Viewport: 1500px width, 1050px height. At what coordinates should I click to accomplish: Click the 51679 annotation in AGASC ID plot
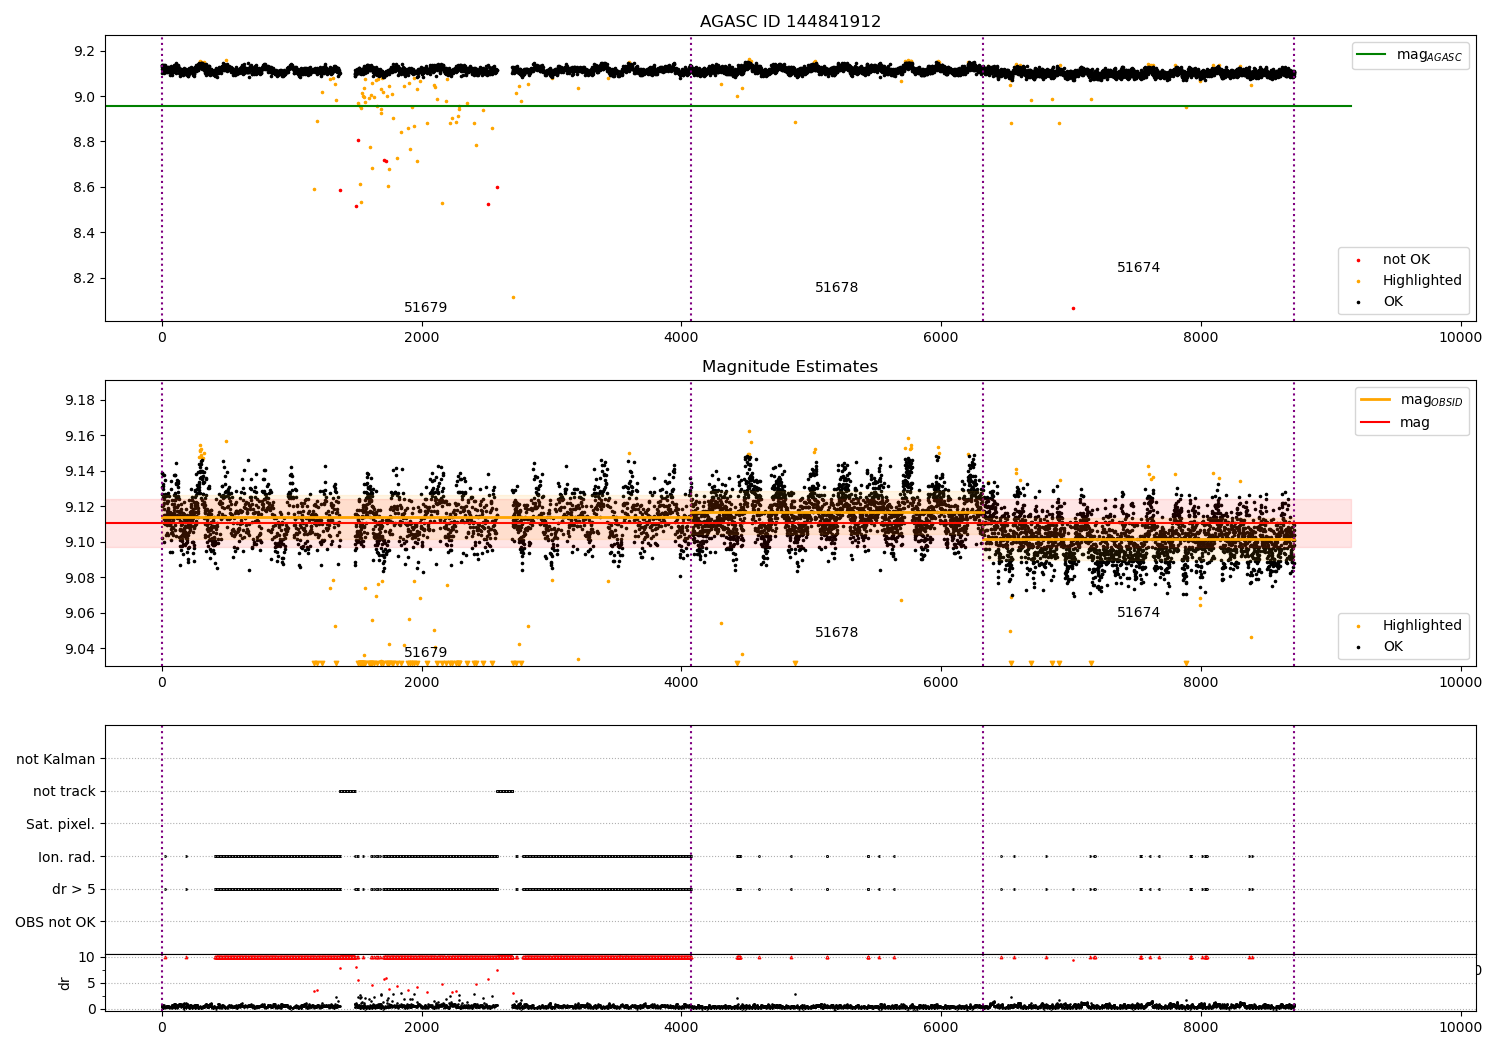(x=425, y=308)
